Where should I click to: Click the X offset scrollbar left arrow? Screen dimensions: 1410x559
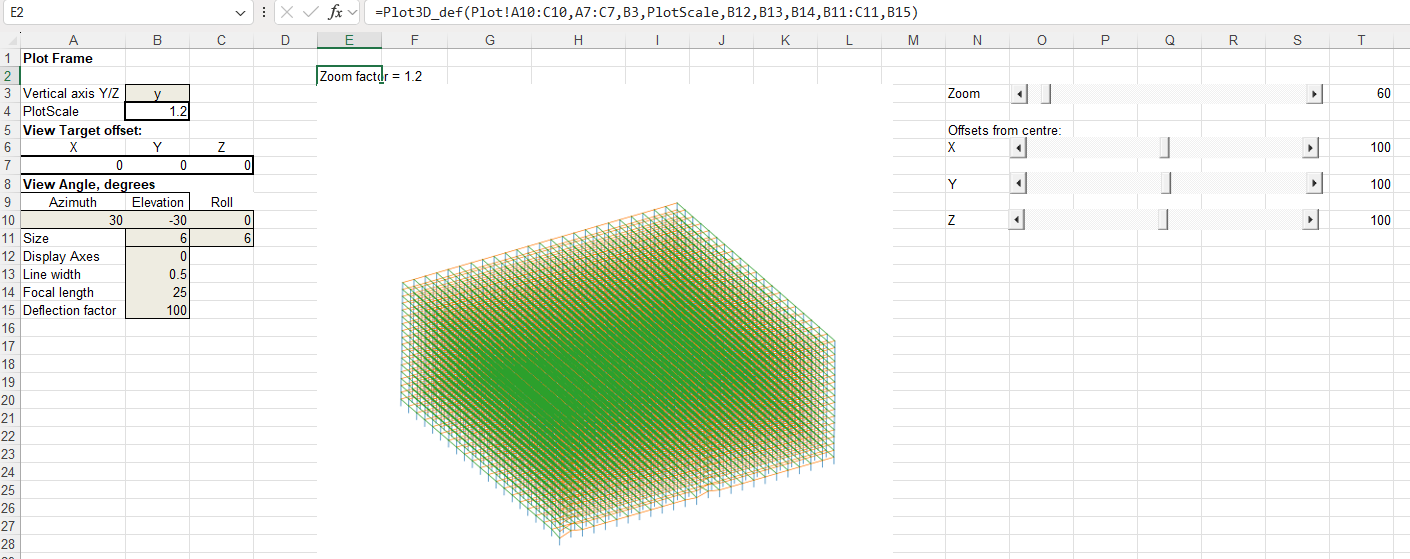coord(1018,148)
